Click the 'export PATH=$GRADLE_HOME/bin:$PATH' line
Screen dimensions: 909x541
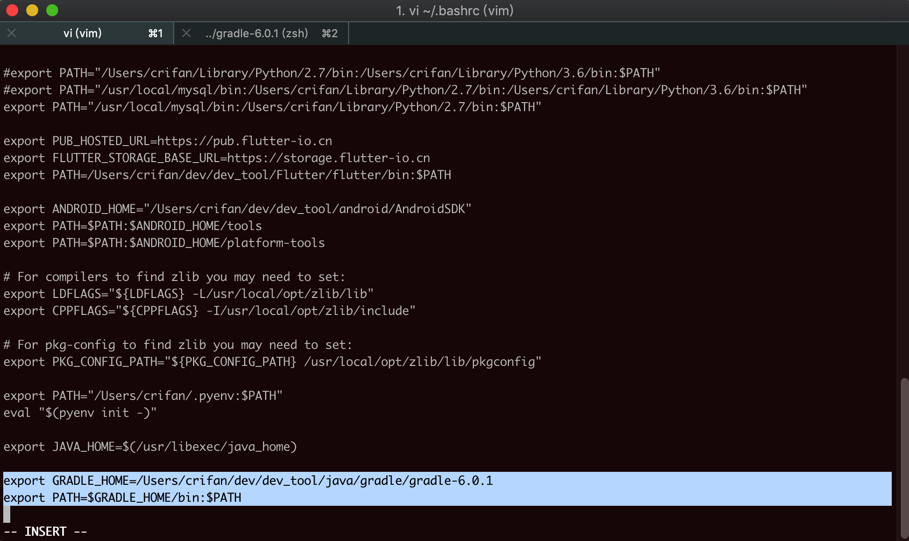(122, 498)
